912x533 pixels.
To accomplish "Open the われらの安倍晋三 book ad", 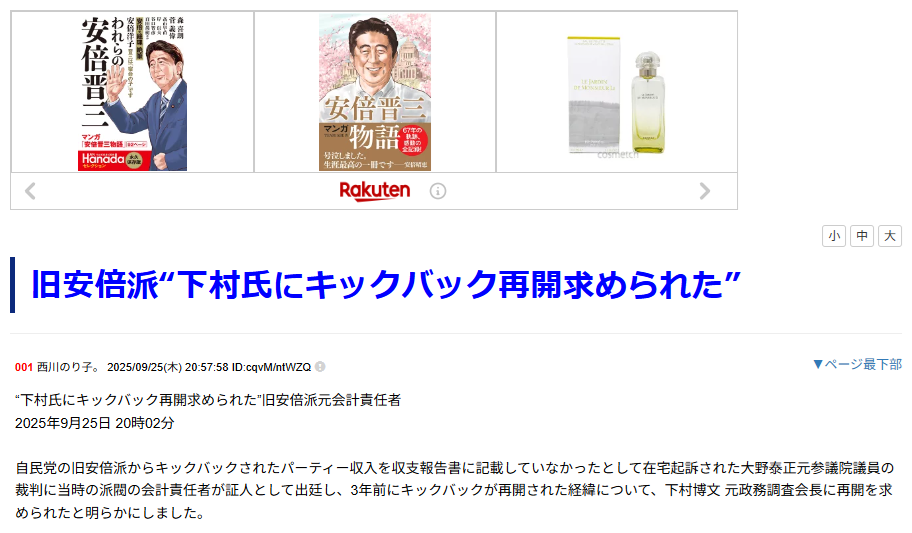I will pyautogui.click(x=133, y=93).
